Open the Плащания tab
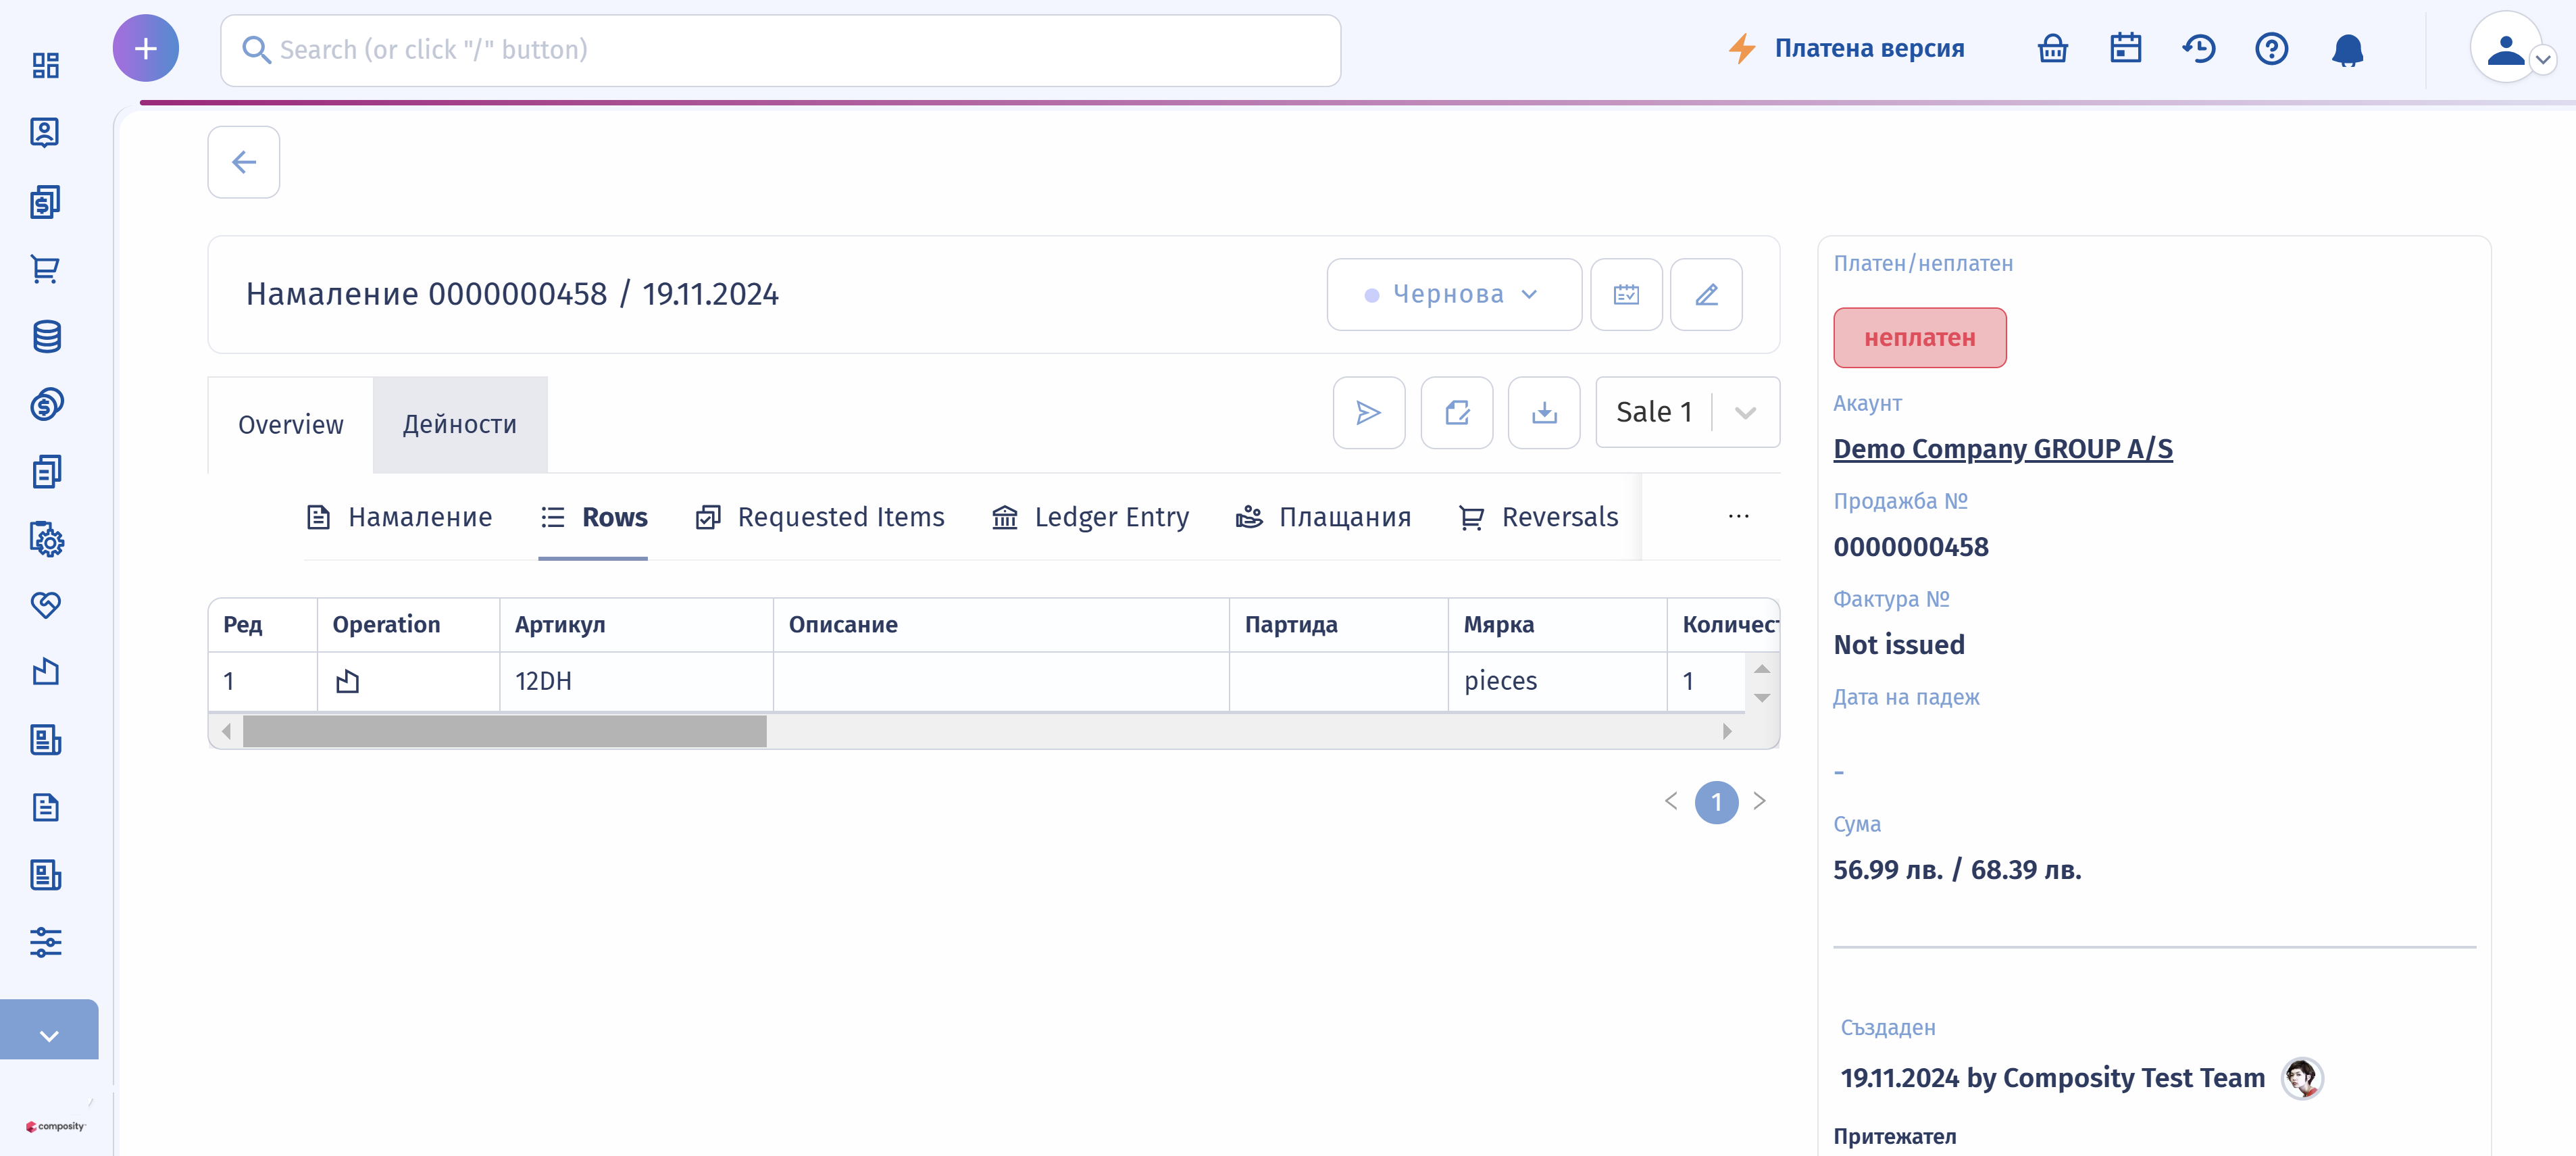 click(x=1324, y=517)
